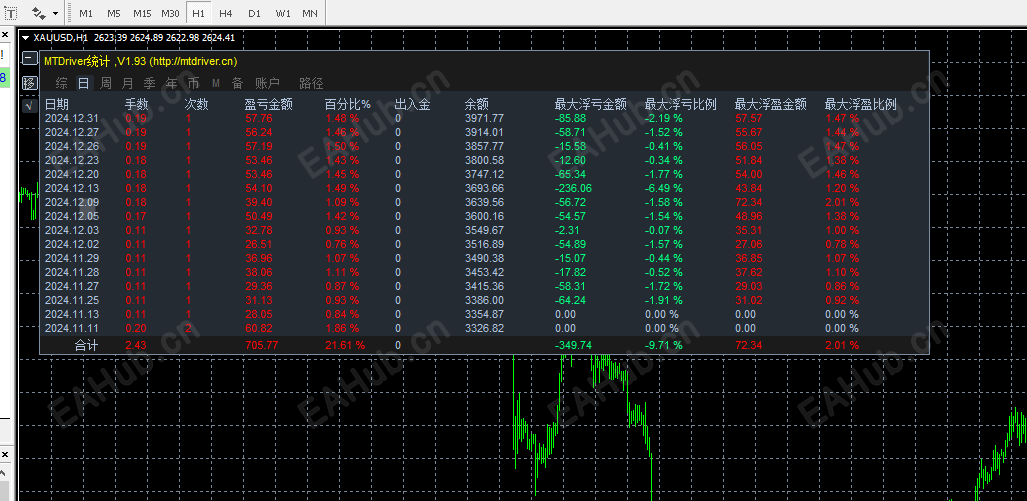Switch chart timeframe to H4

(x=225, y=13)
